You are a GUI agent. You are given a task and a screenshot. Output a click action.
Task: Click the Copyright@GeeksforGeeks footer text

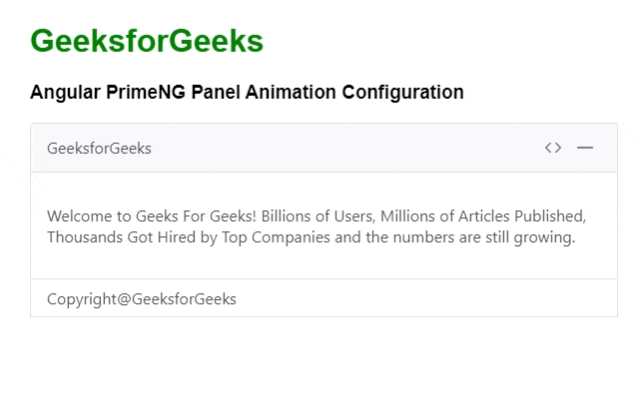tap(141, 299)
